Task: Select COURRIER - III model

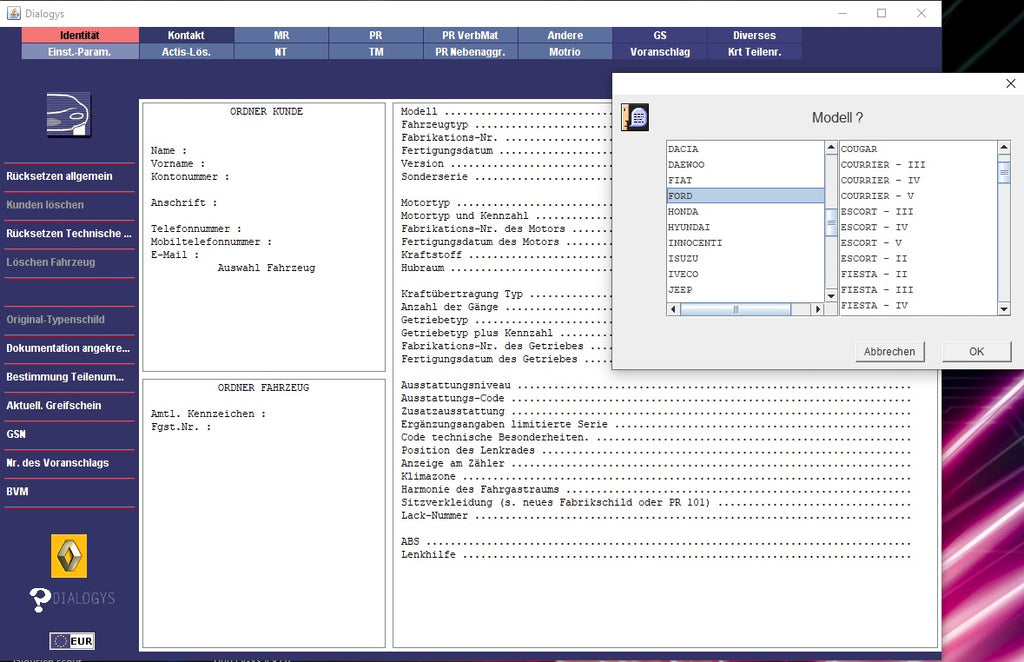Action: pyautogui.click(x=919, y=165)
